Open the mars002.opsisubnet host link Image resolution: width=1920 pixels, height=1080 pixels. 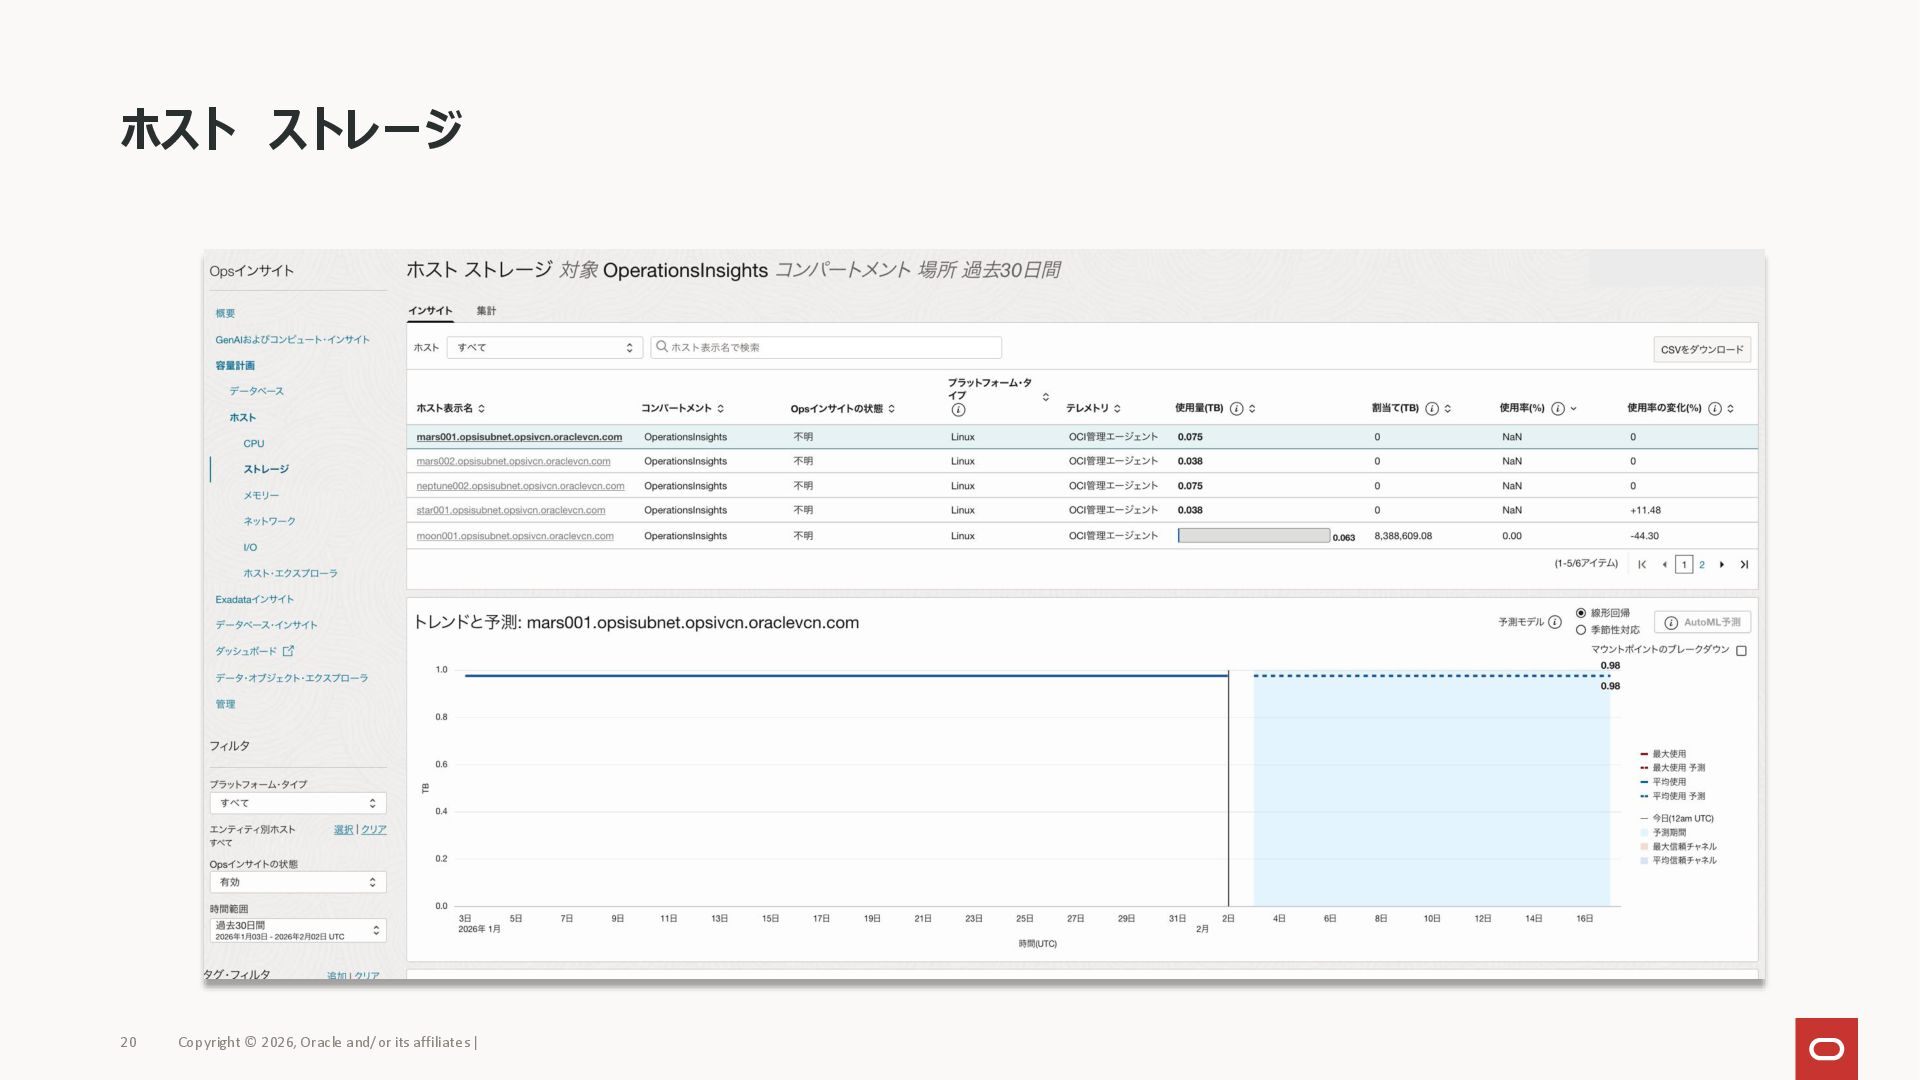pos(513,461)
